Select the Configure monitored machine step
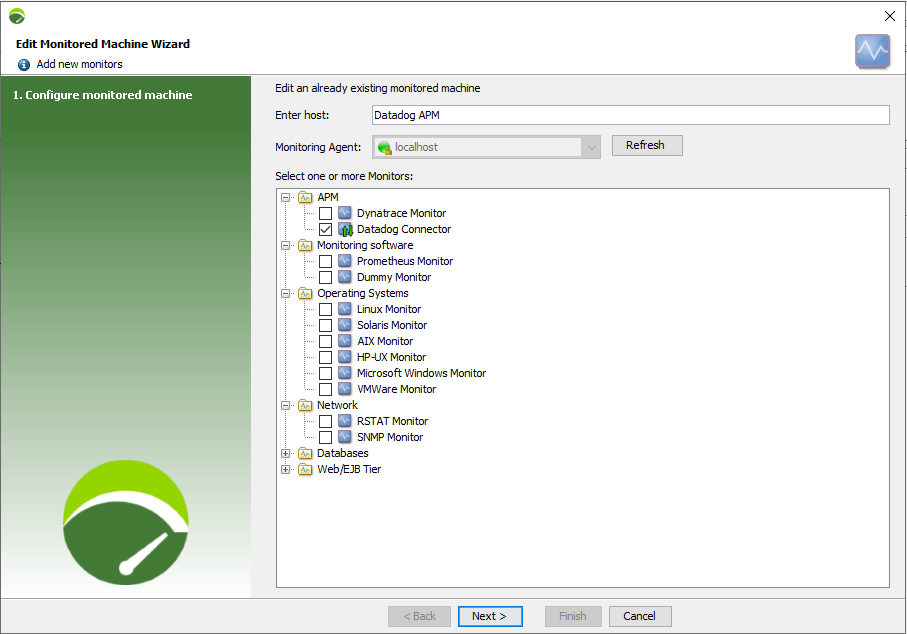The width and height of the screenshot is (907, 634). point(102,95)
